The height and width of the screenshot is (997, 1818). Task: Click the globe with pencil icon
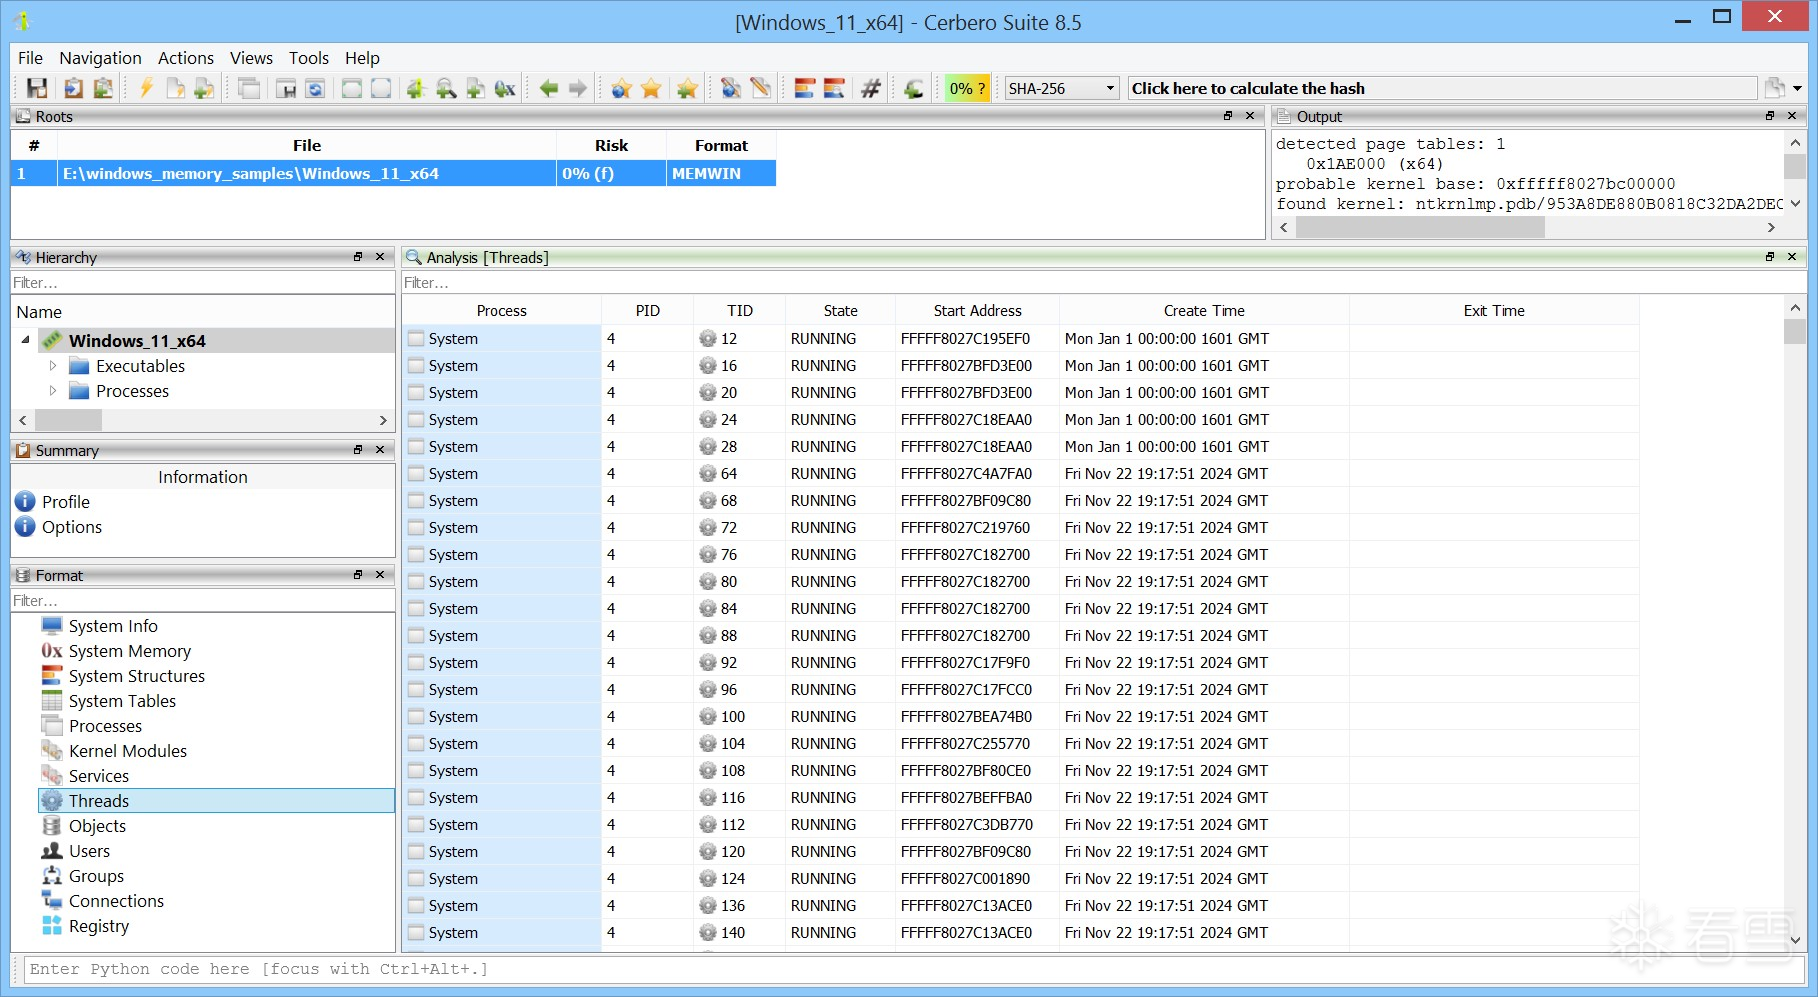pyautogui.click(x=731, y=88)
